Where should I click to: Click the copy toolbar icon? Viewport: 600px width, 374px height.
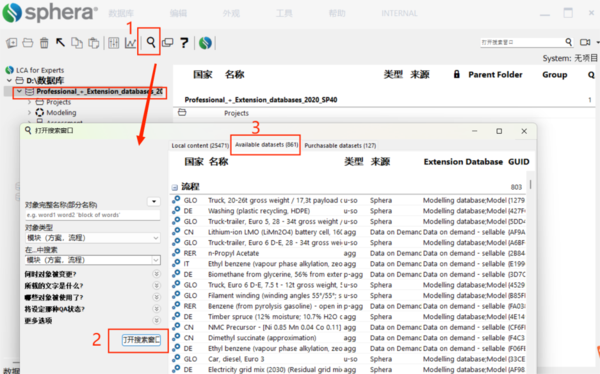(x=77, y=42)
